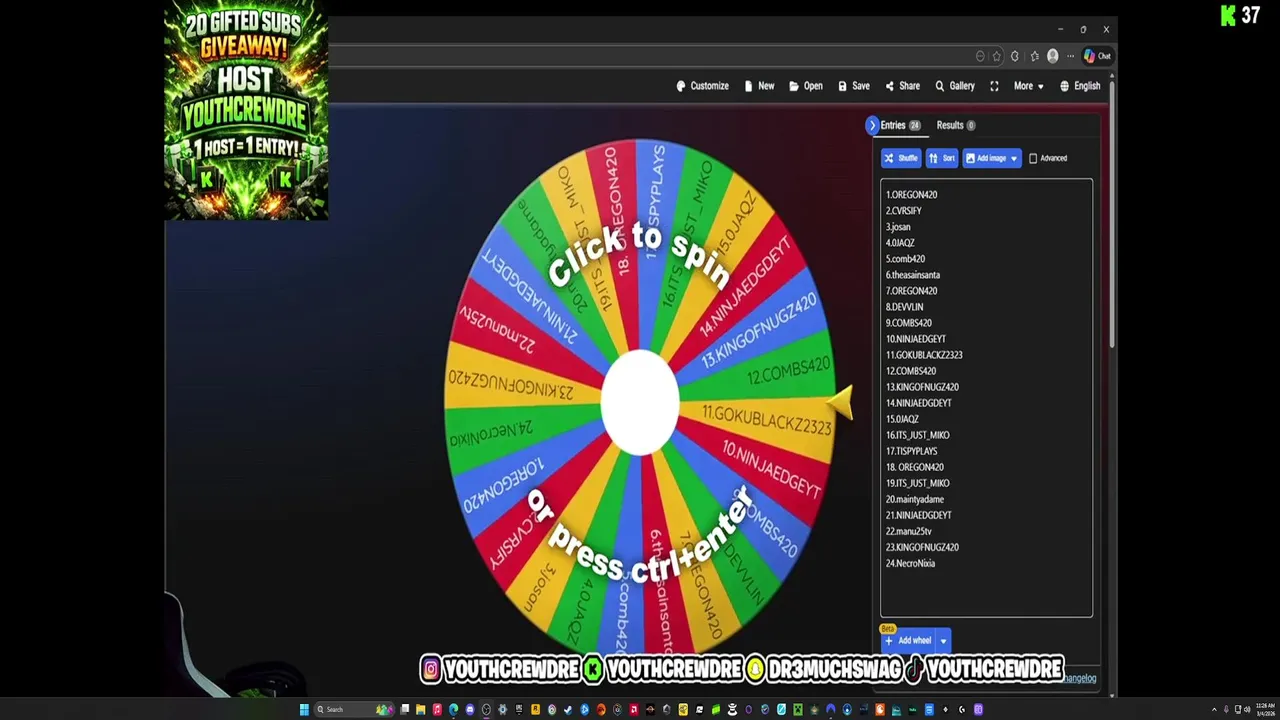1280x720 pixels.
Task: Open the Copilot Chat button
Action: pos(1097,56)
